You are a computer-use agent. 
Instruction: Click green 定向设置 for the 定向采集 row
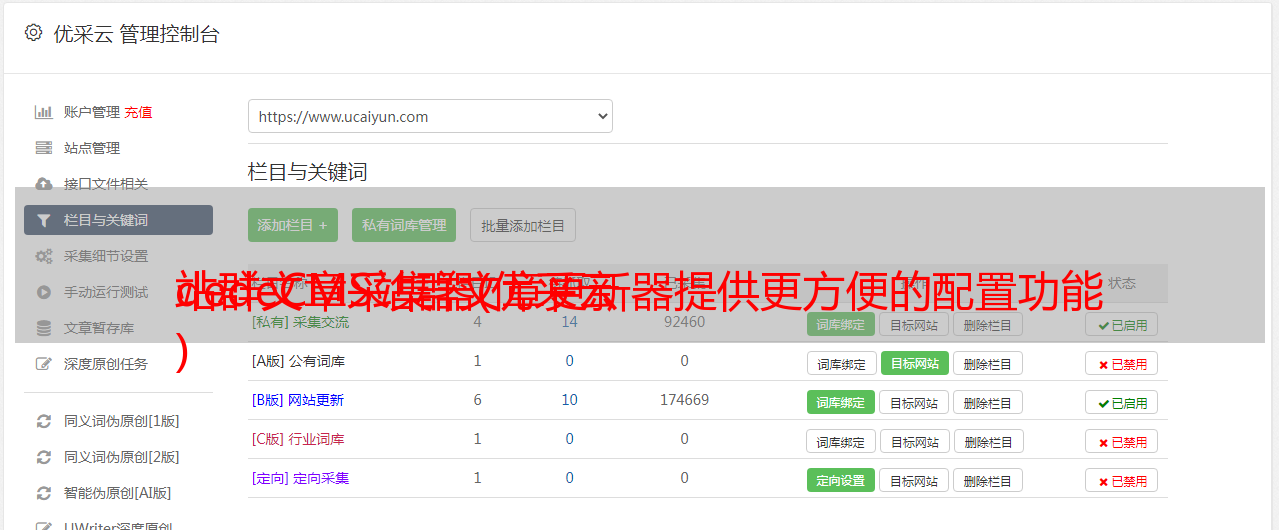coord(841,480)
